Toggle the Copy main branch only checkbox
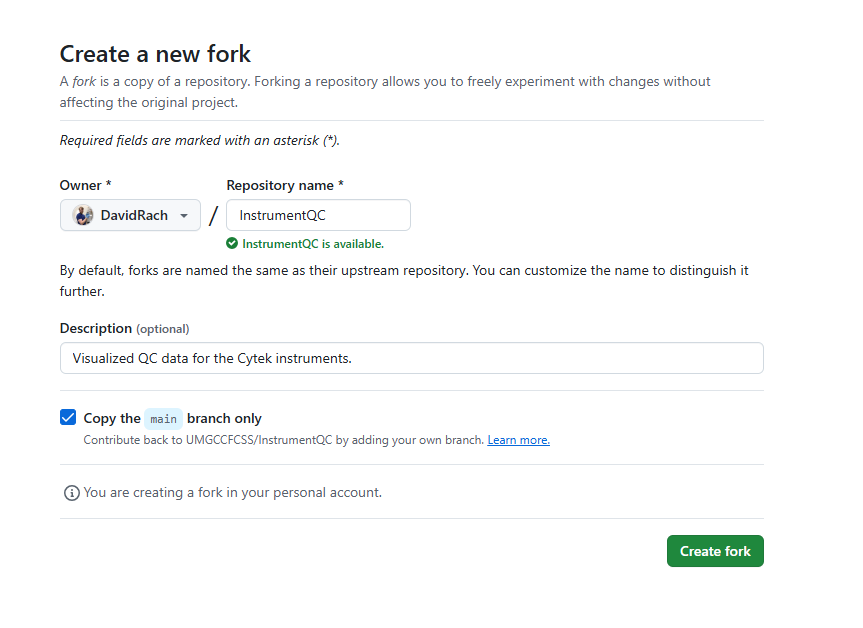 (68, 418)
